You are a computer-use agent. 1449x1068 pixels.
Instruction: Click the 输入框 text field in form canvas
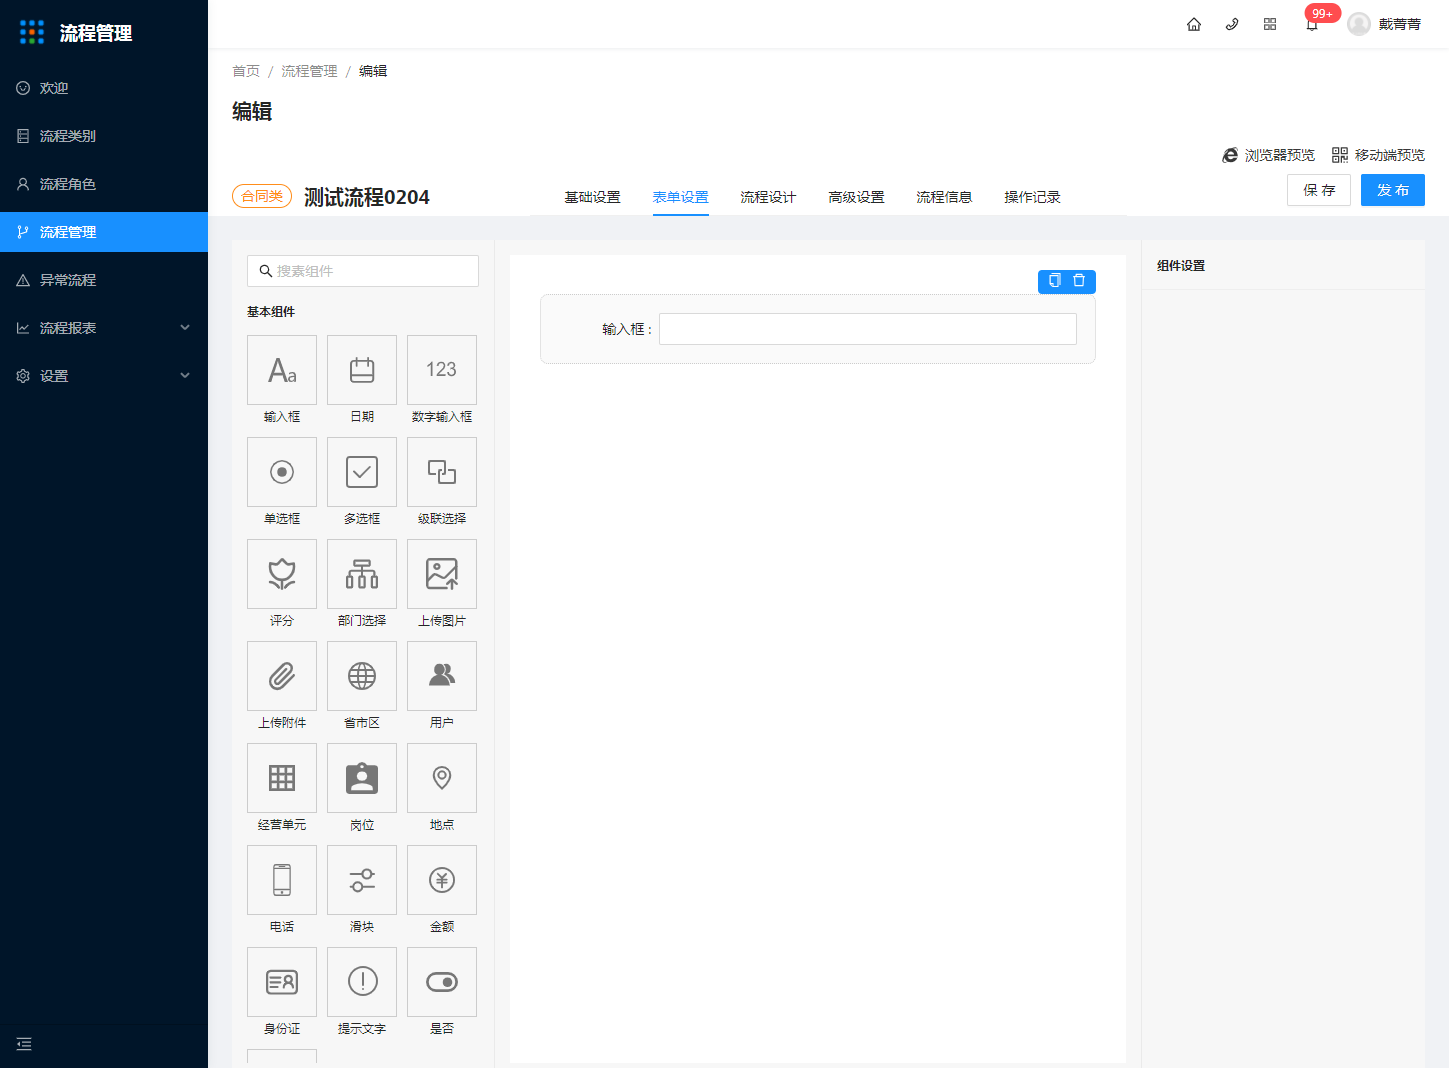868,329
